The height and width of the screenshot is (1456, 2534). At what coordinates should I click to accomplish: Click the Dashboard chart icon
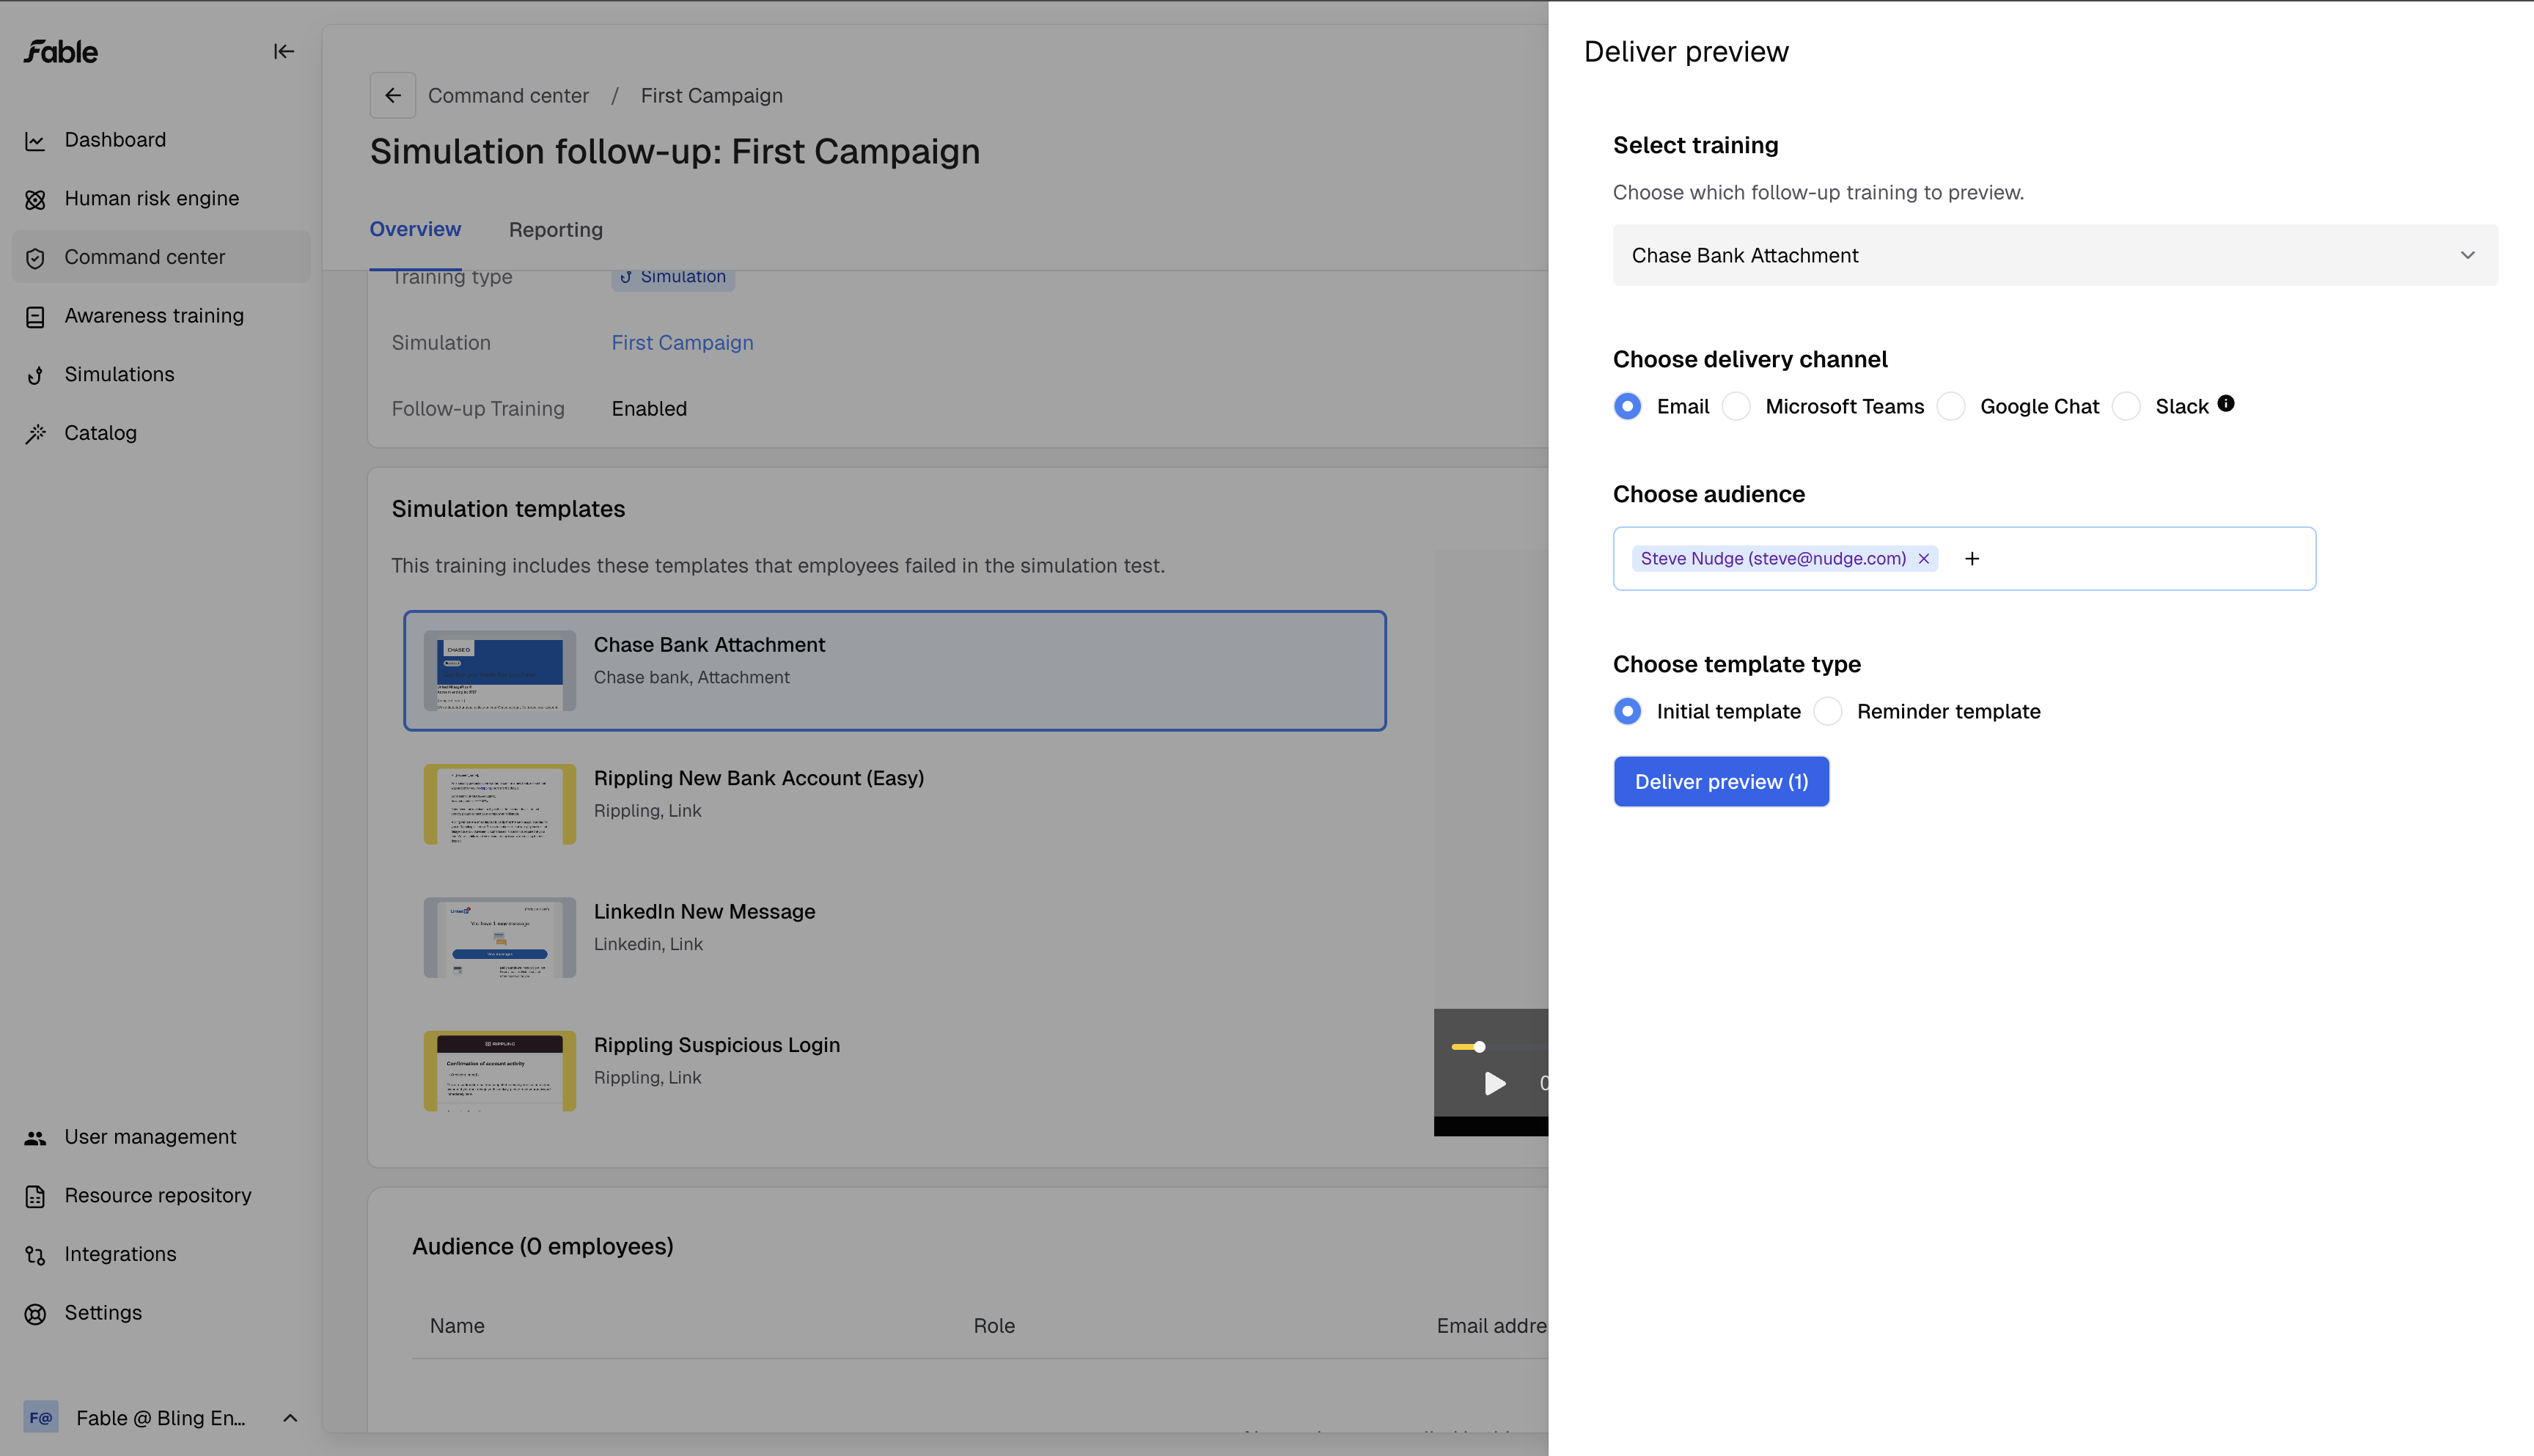[35, 141]
